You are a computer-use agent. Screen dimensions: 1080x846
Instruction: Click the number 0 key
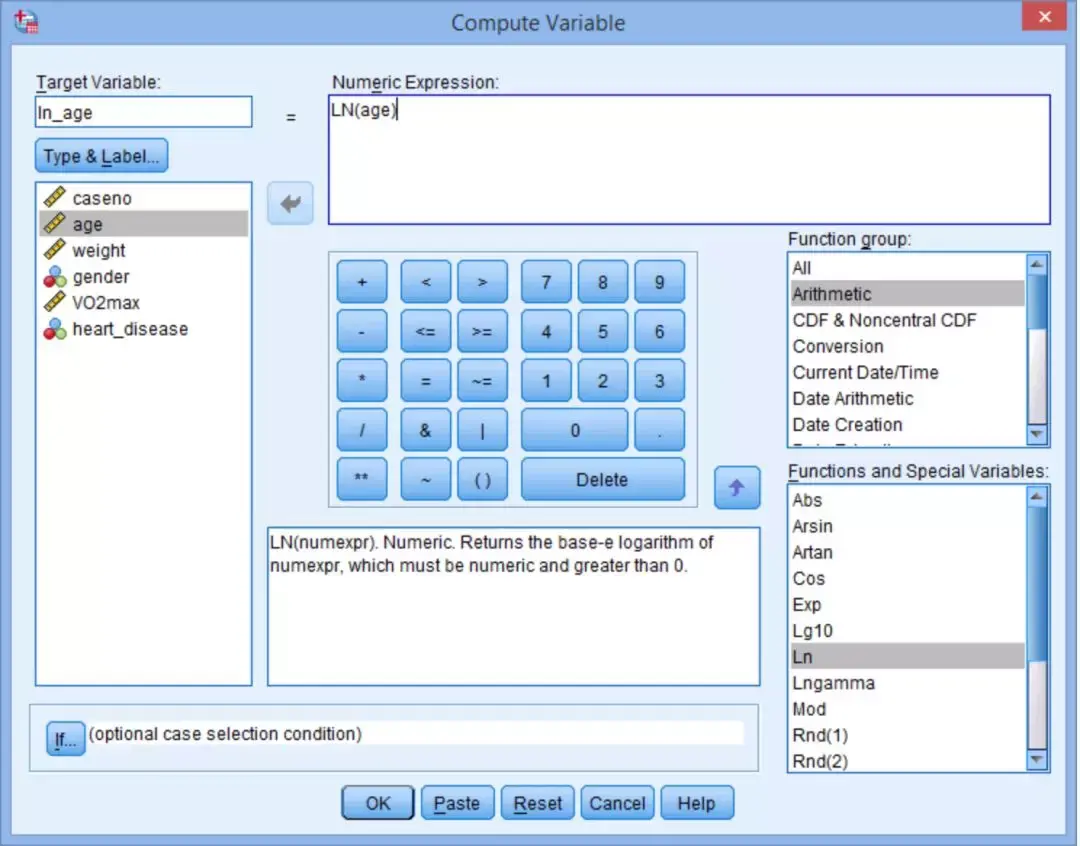coord(574,430)
